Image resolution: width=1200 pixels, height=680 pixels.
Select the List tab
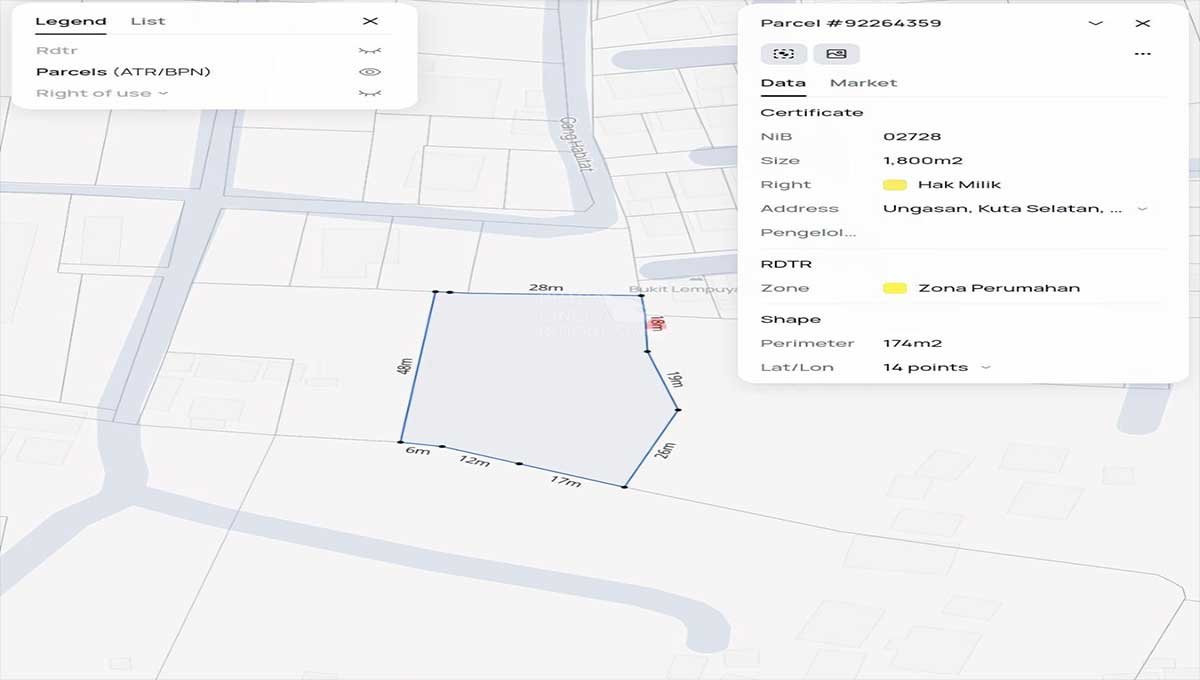[148, 21]
